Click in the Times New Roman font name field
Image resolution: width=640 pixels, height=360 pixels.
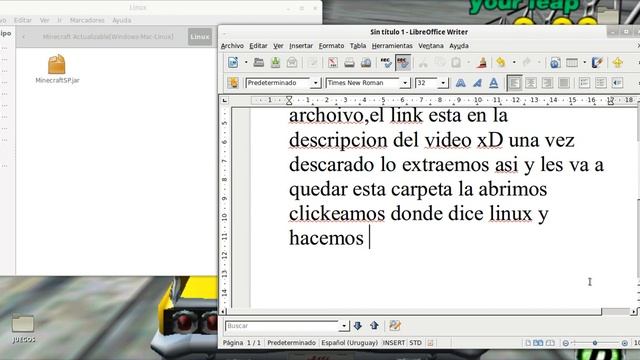click(364, 83)
